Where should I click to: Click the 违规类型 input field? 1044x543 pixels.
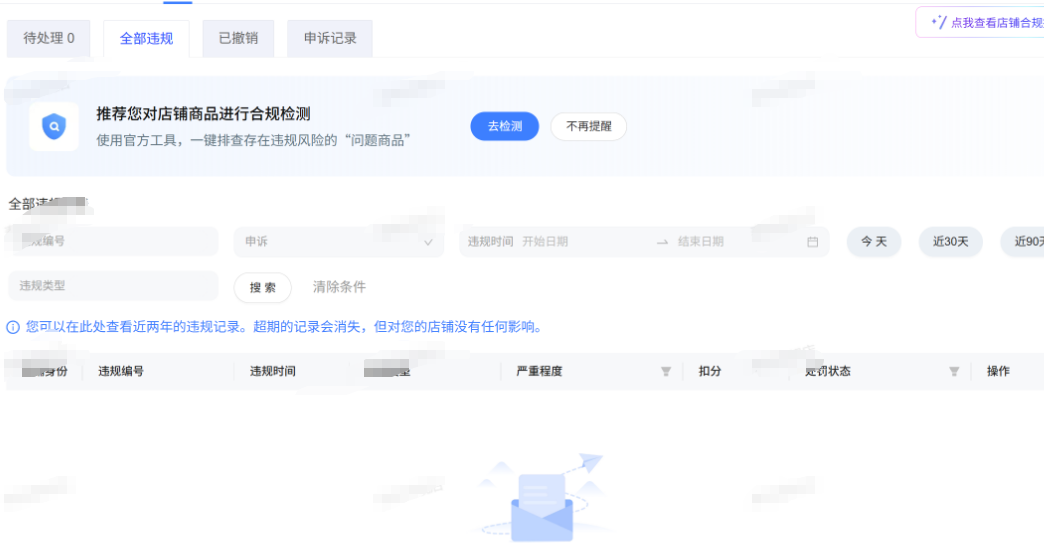[x=113, y=285]
